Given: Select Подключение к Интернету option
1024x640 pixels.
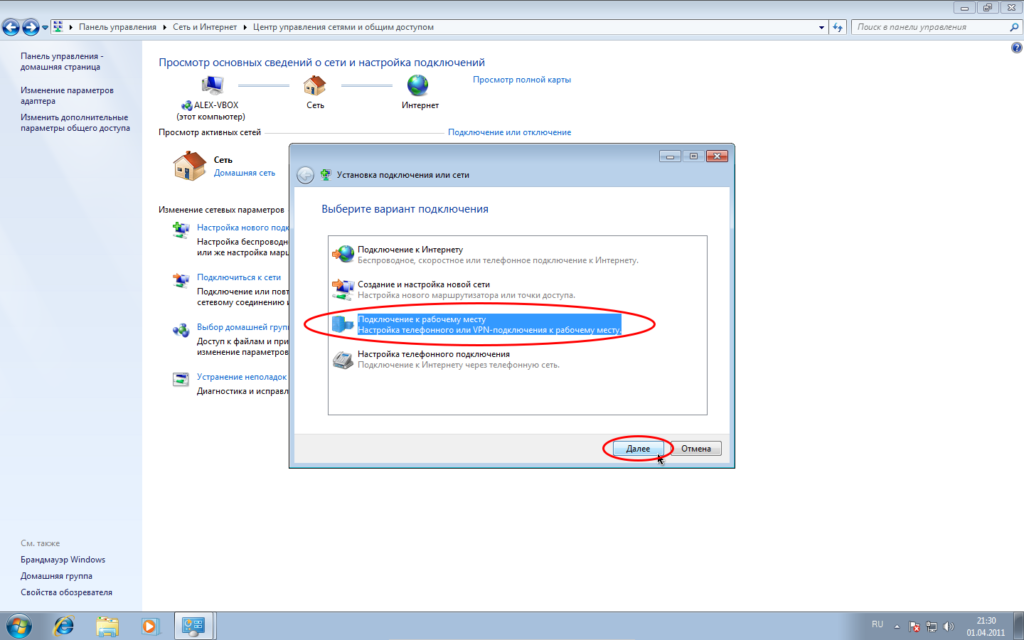Looking at the screenshot, I should [410, 249].
